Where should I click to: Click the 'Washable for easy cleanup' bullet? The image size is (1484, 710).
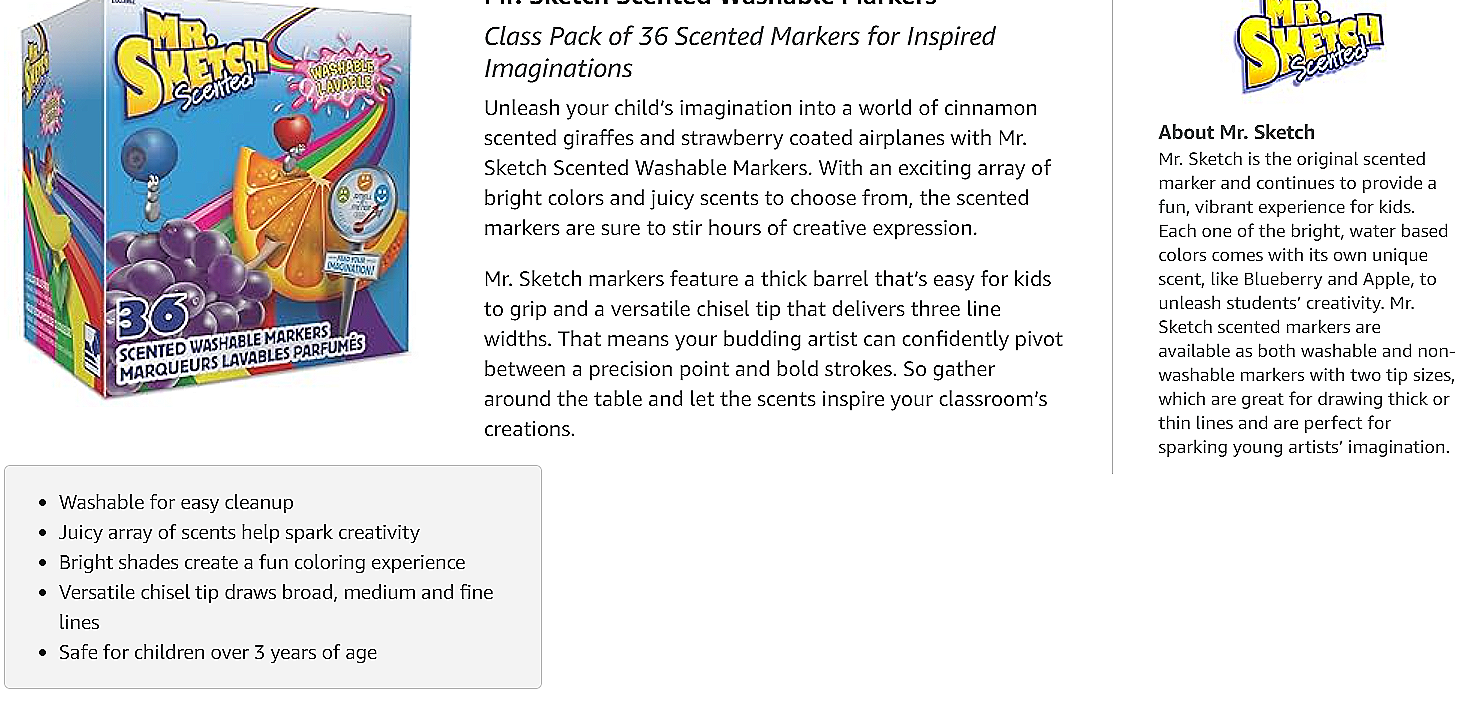[176, 502]
